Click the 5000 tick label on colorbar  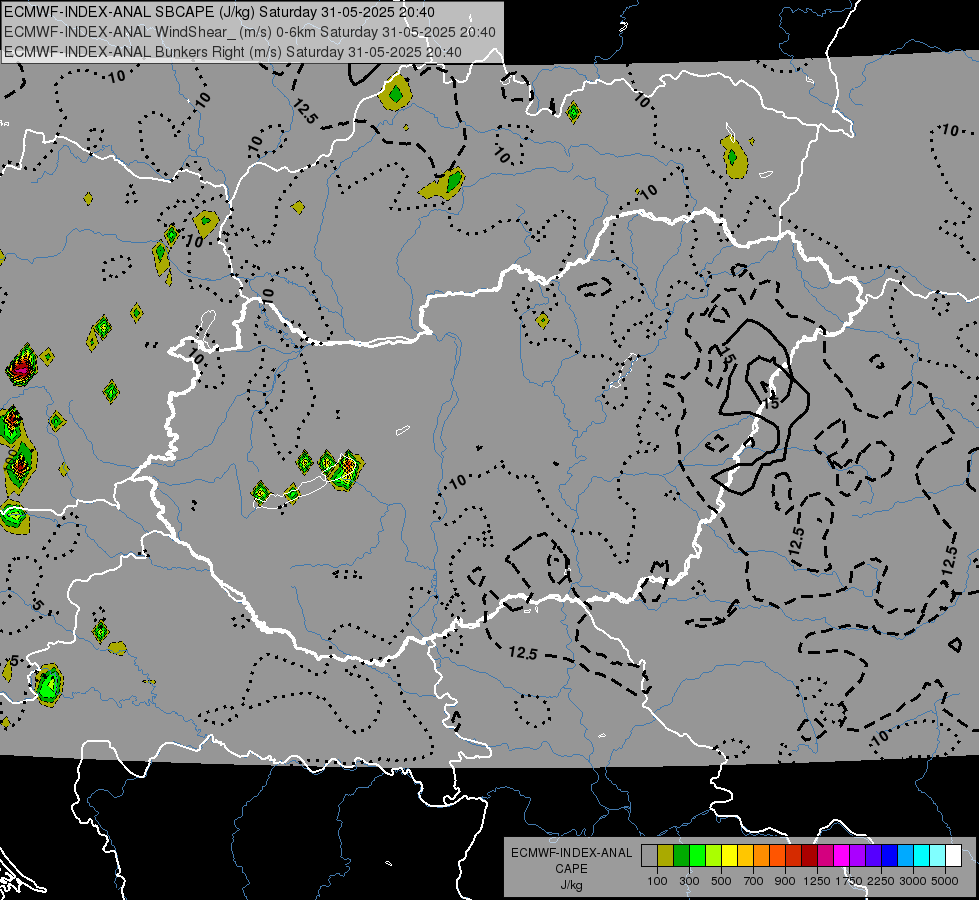click(945, 881)
